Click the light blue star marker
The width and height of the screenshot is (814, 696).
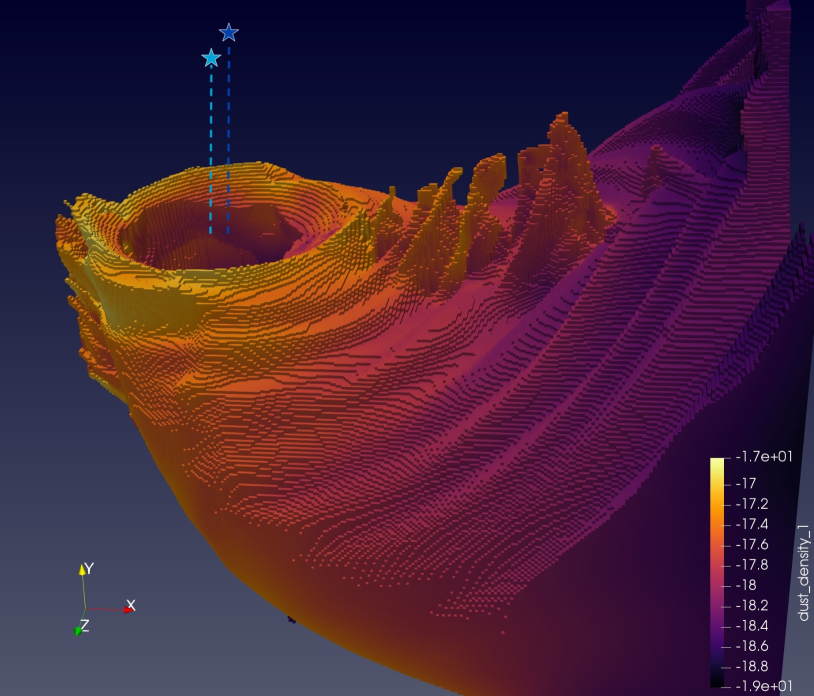(211, 58)
